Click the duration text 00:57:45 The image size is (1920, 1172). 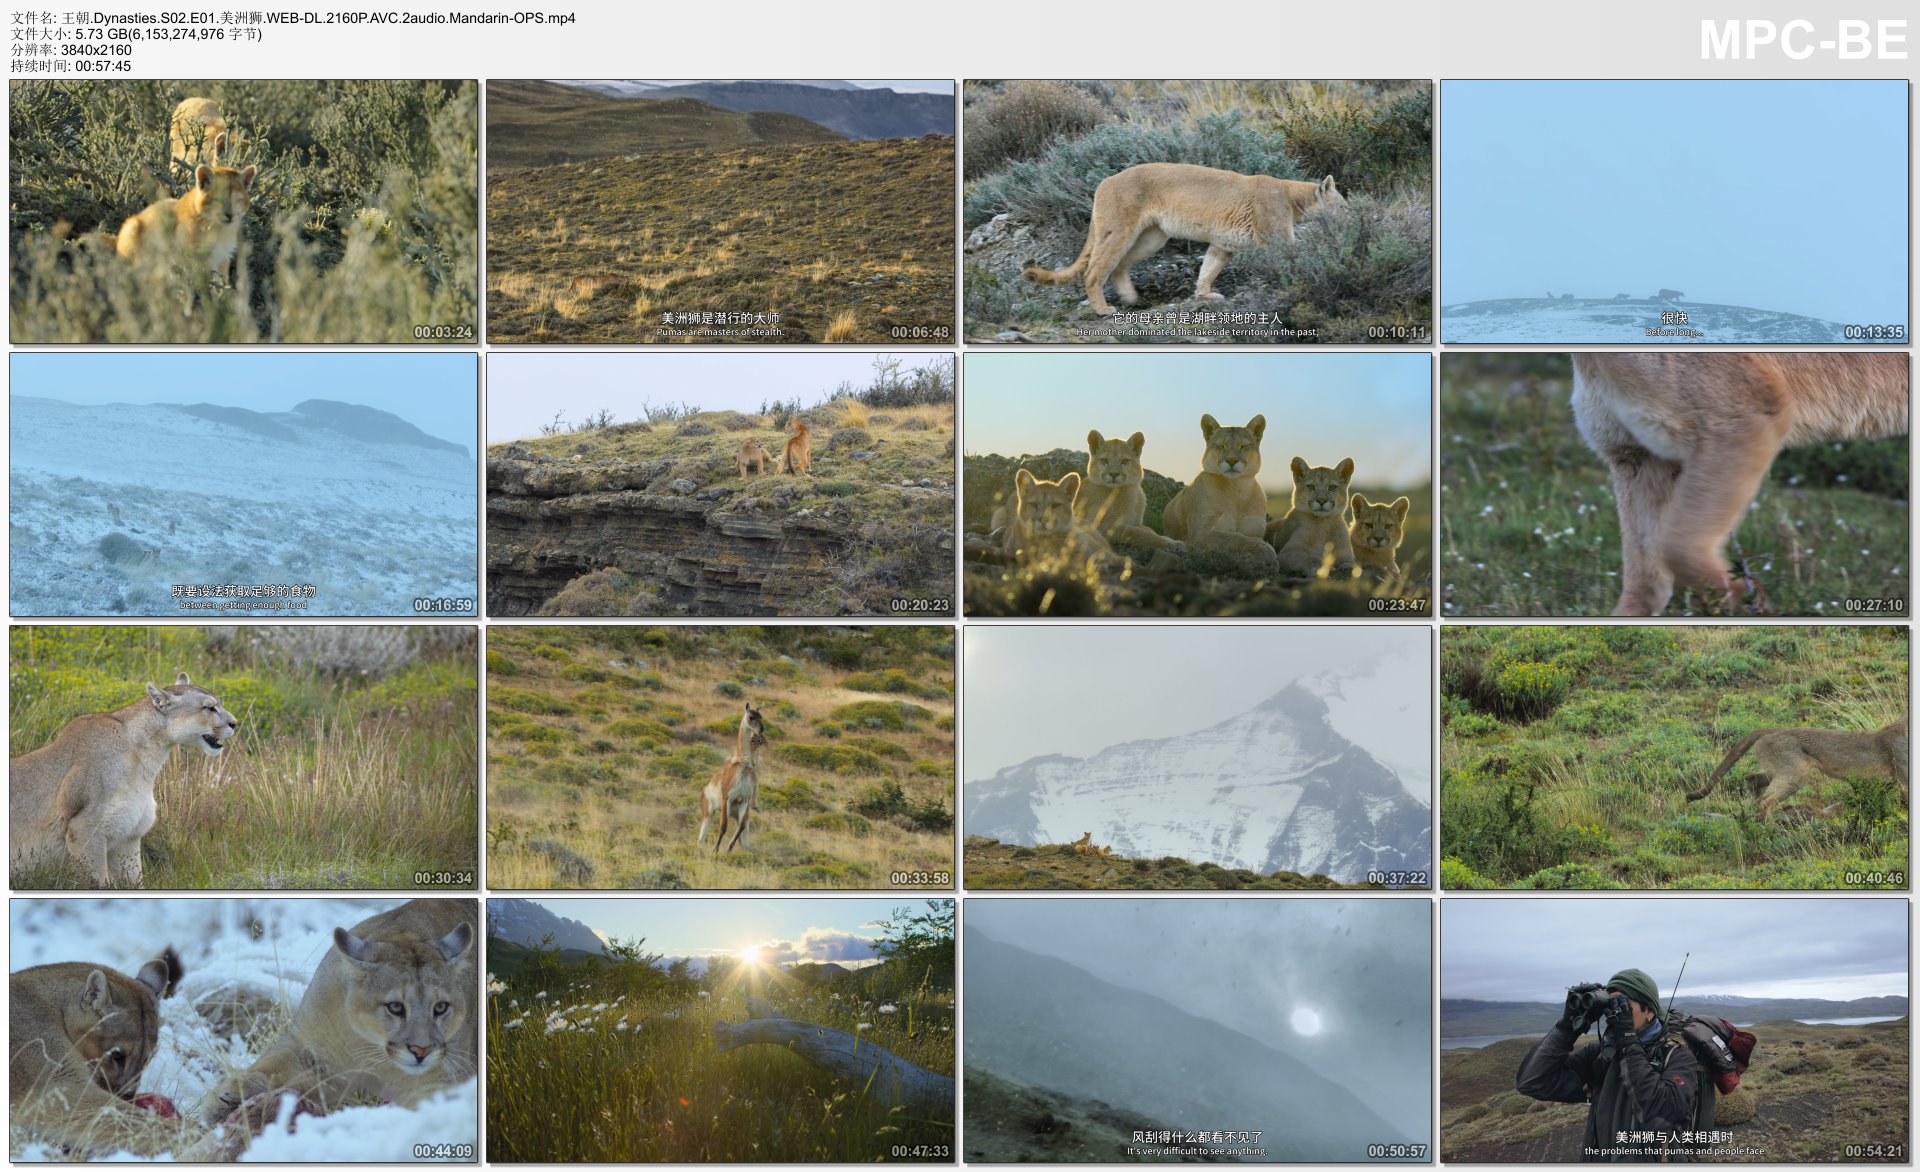point(103,66)
